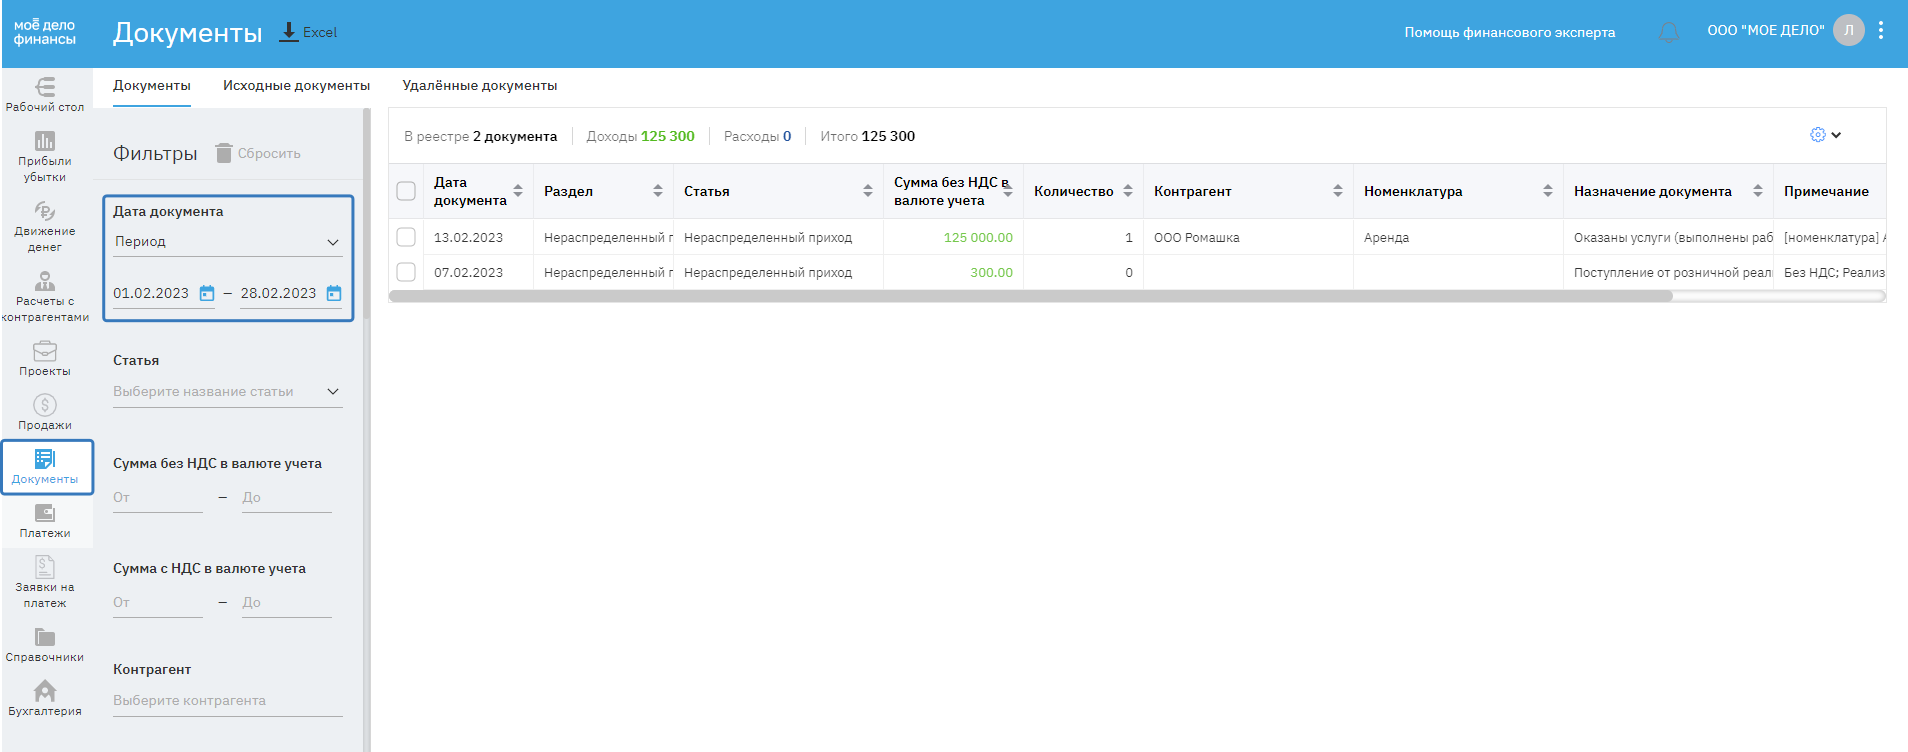Image resolution: width=1908 pixels, height=752 pixels.
Task: Open Проекты in the sidebar
Action: tap(45, 358)
